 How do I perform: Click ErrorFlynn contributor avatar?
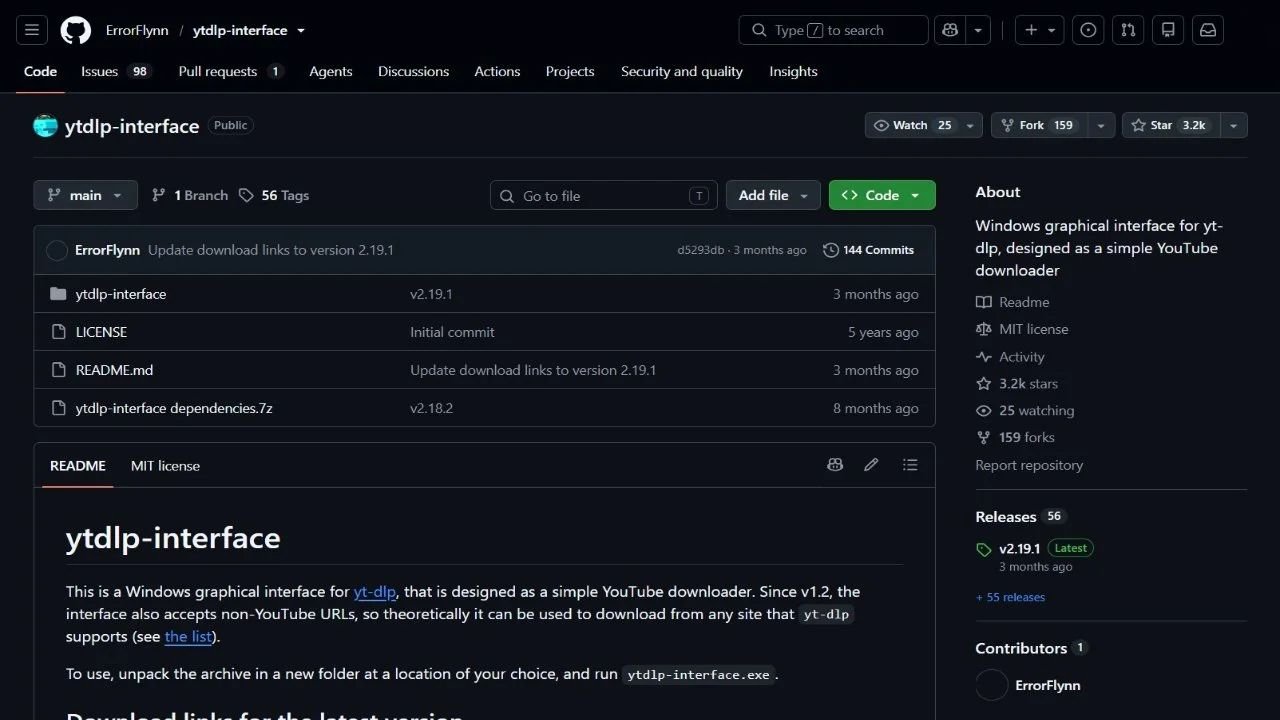[x=992, y=685]
